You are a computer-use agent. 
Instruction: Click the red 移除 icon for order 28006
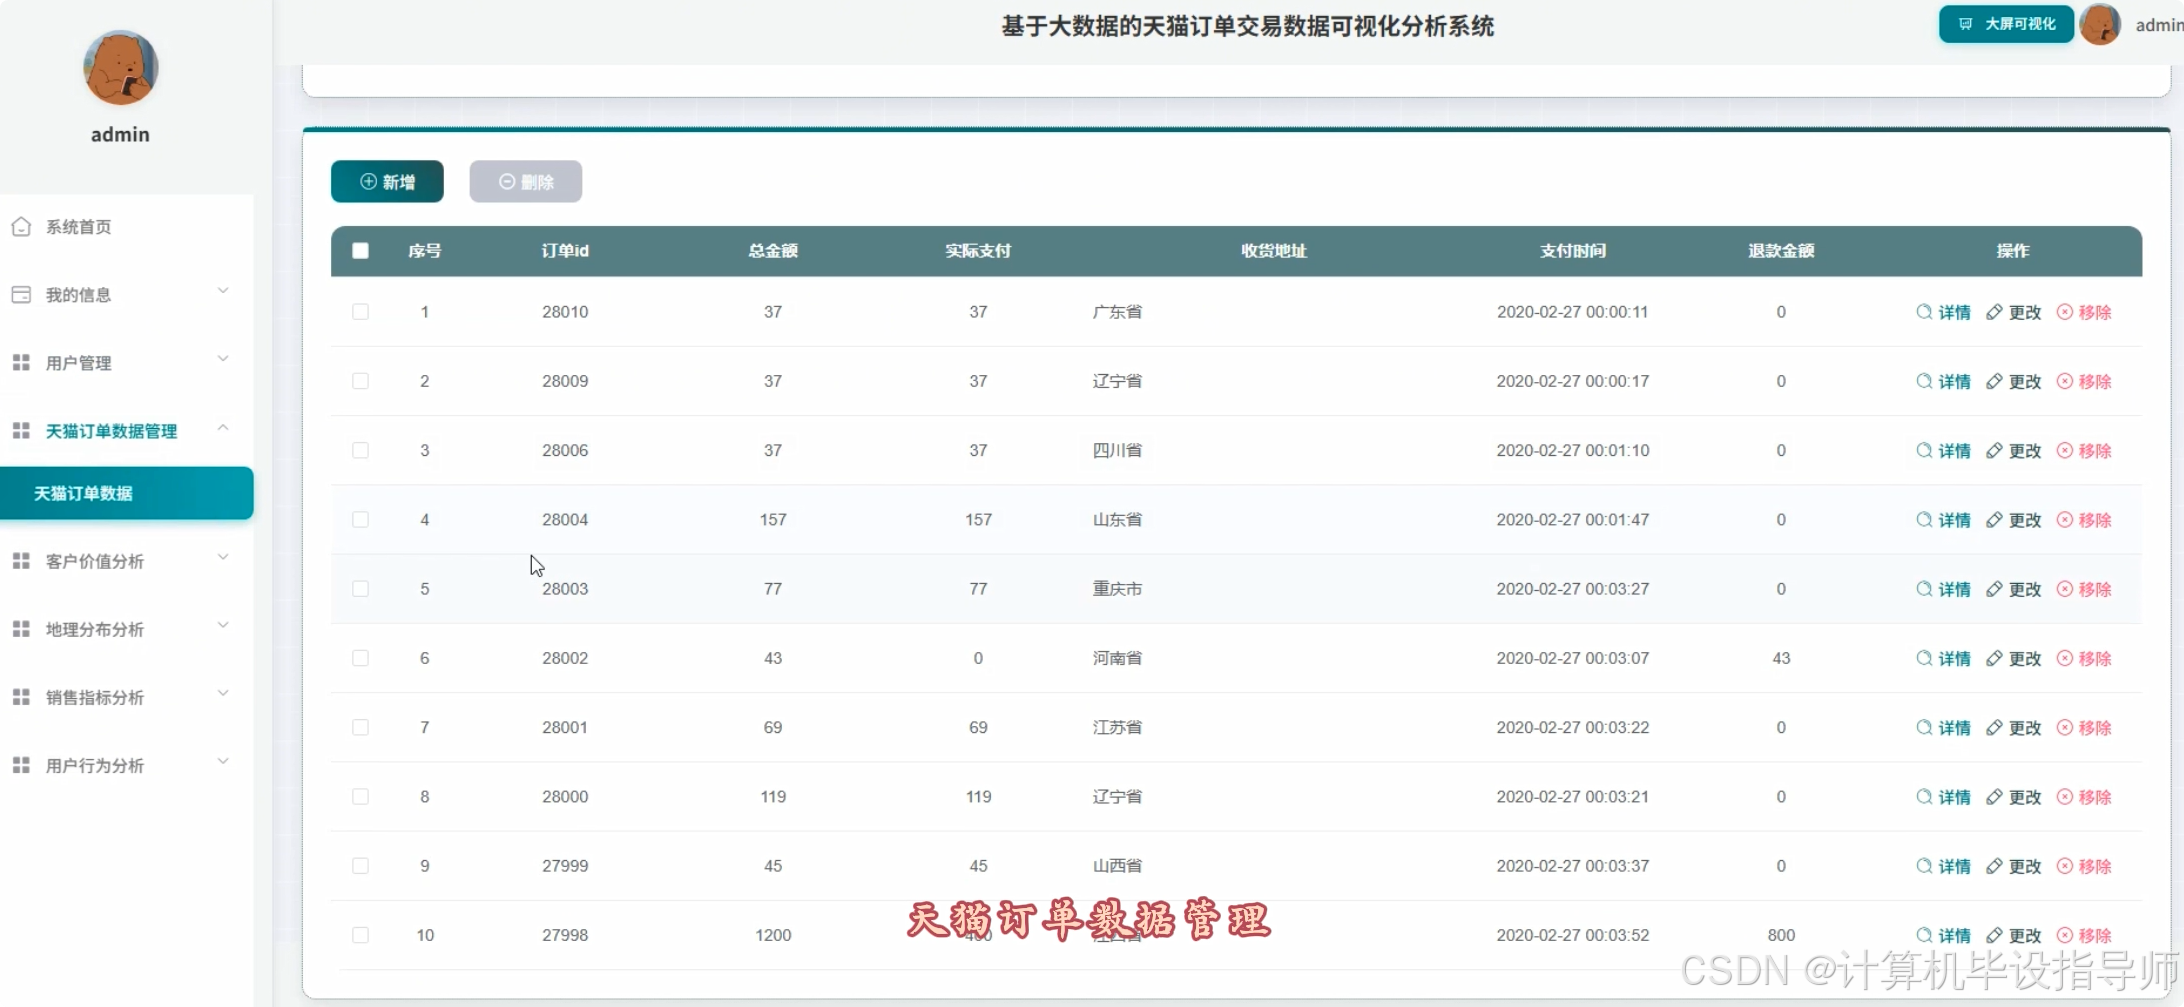[x=2064, y=451]
